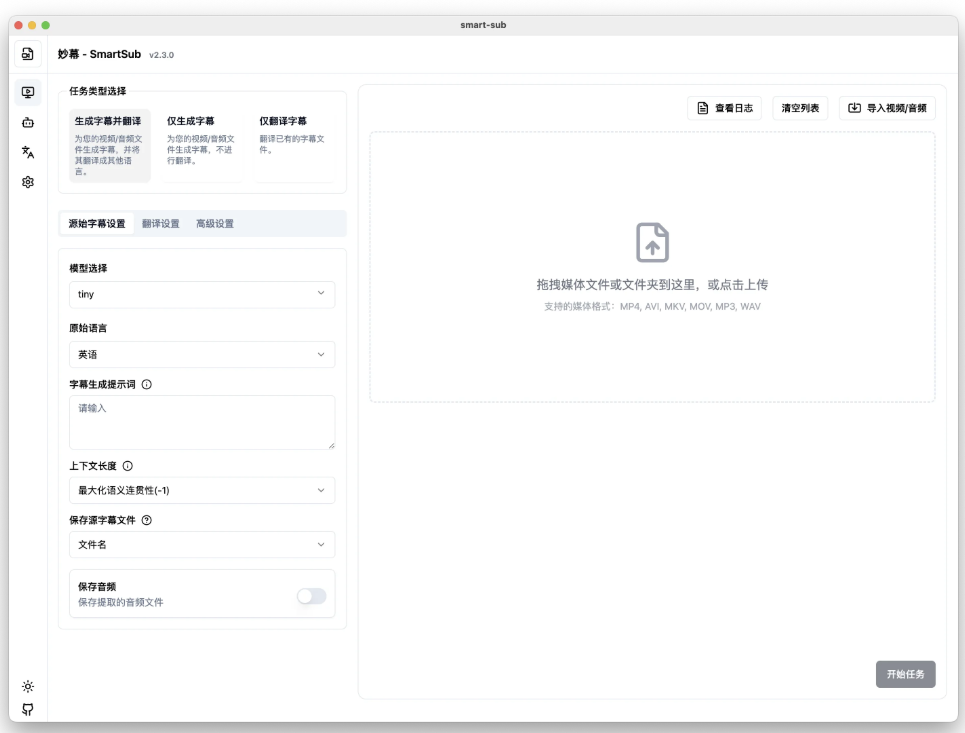Click into the 字幕生成提示词 text area
This screenshot has width=965, height=733.
[202, 422]
